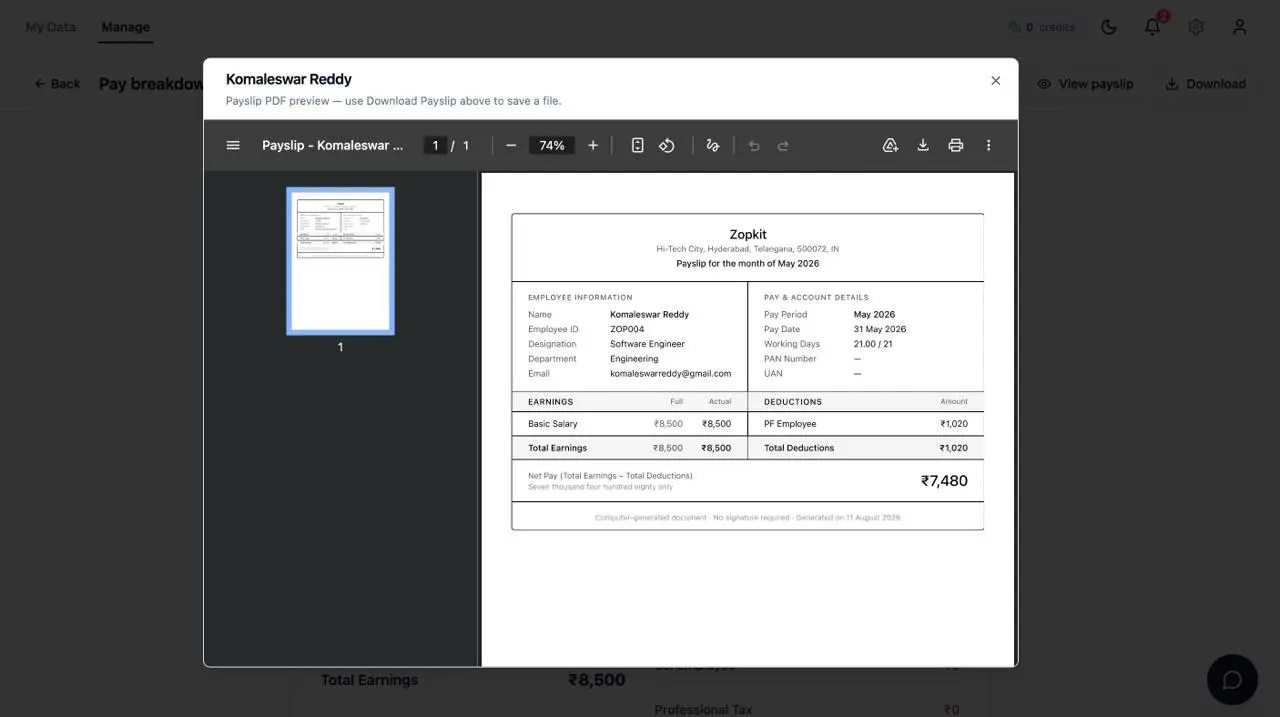Click the undo arrow in PDF toolbar

click(x=754, y=145)
